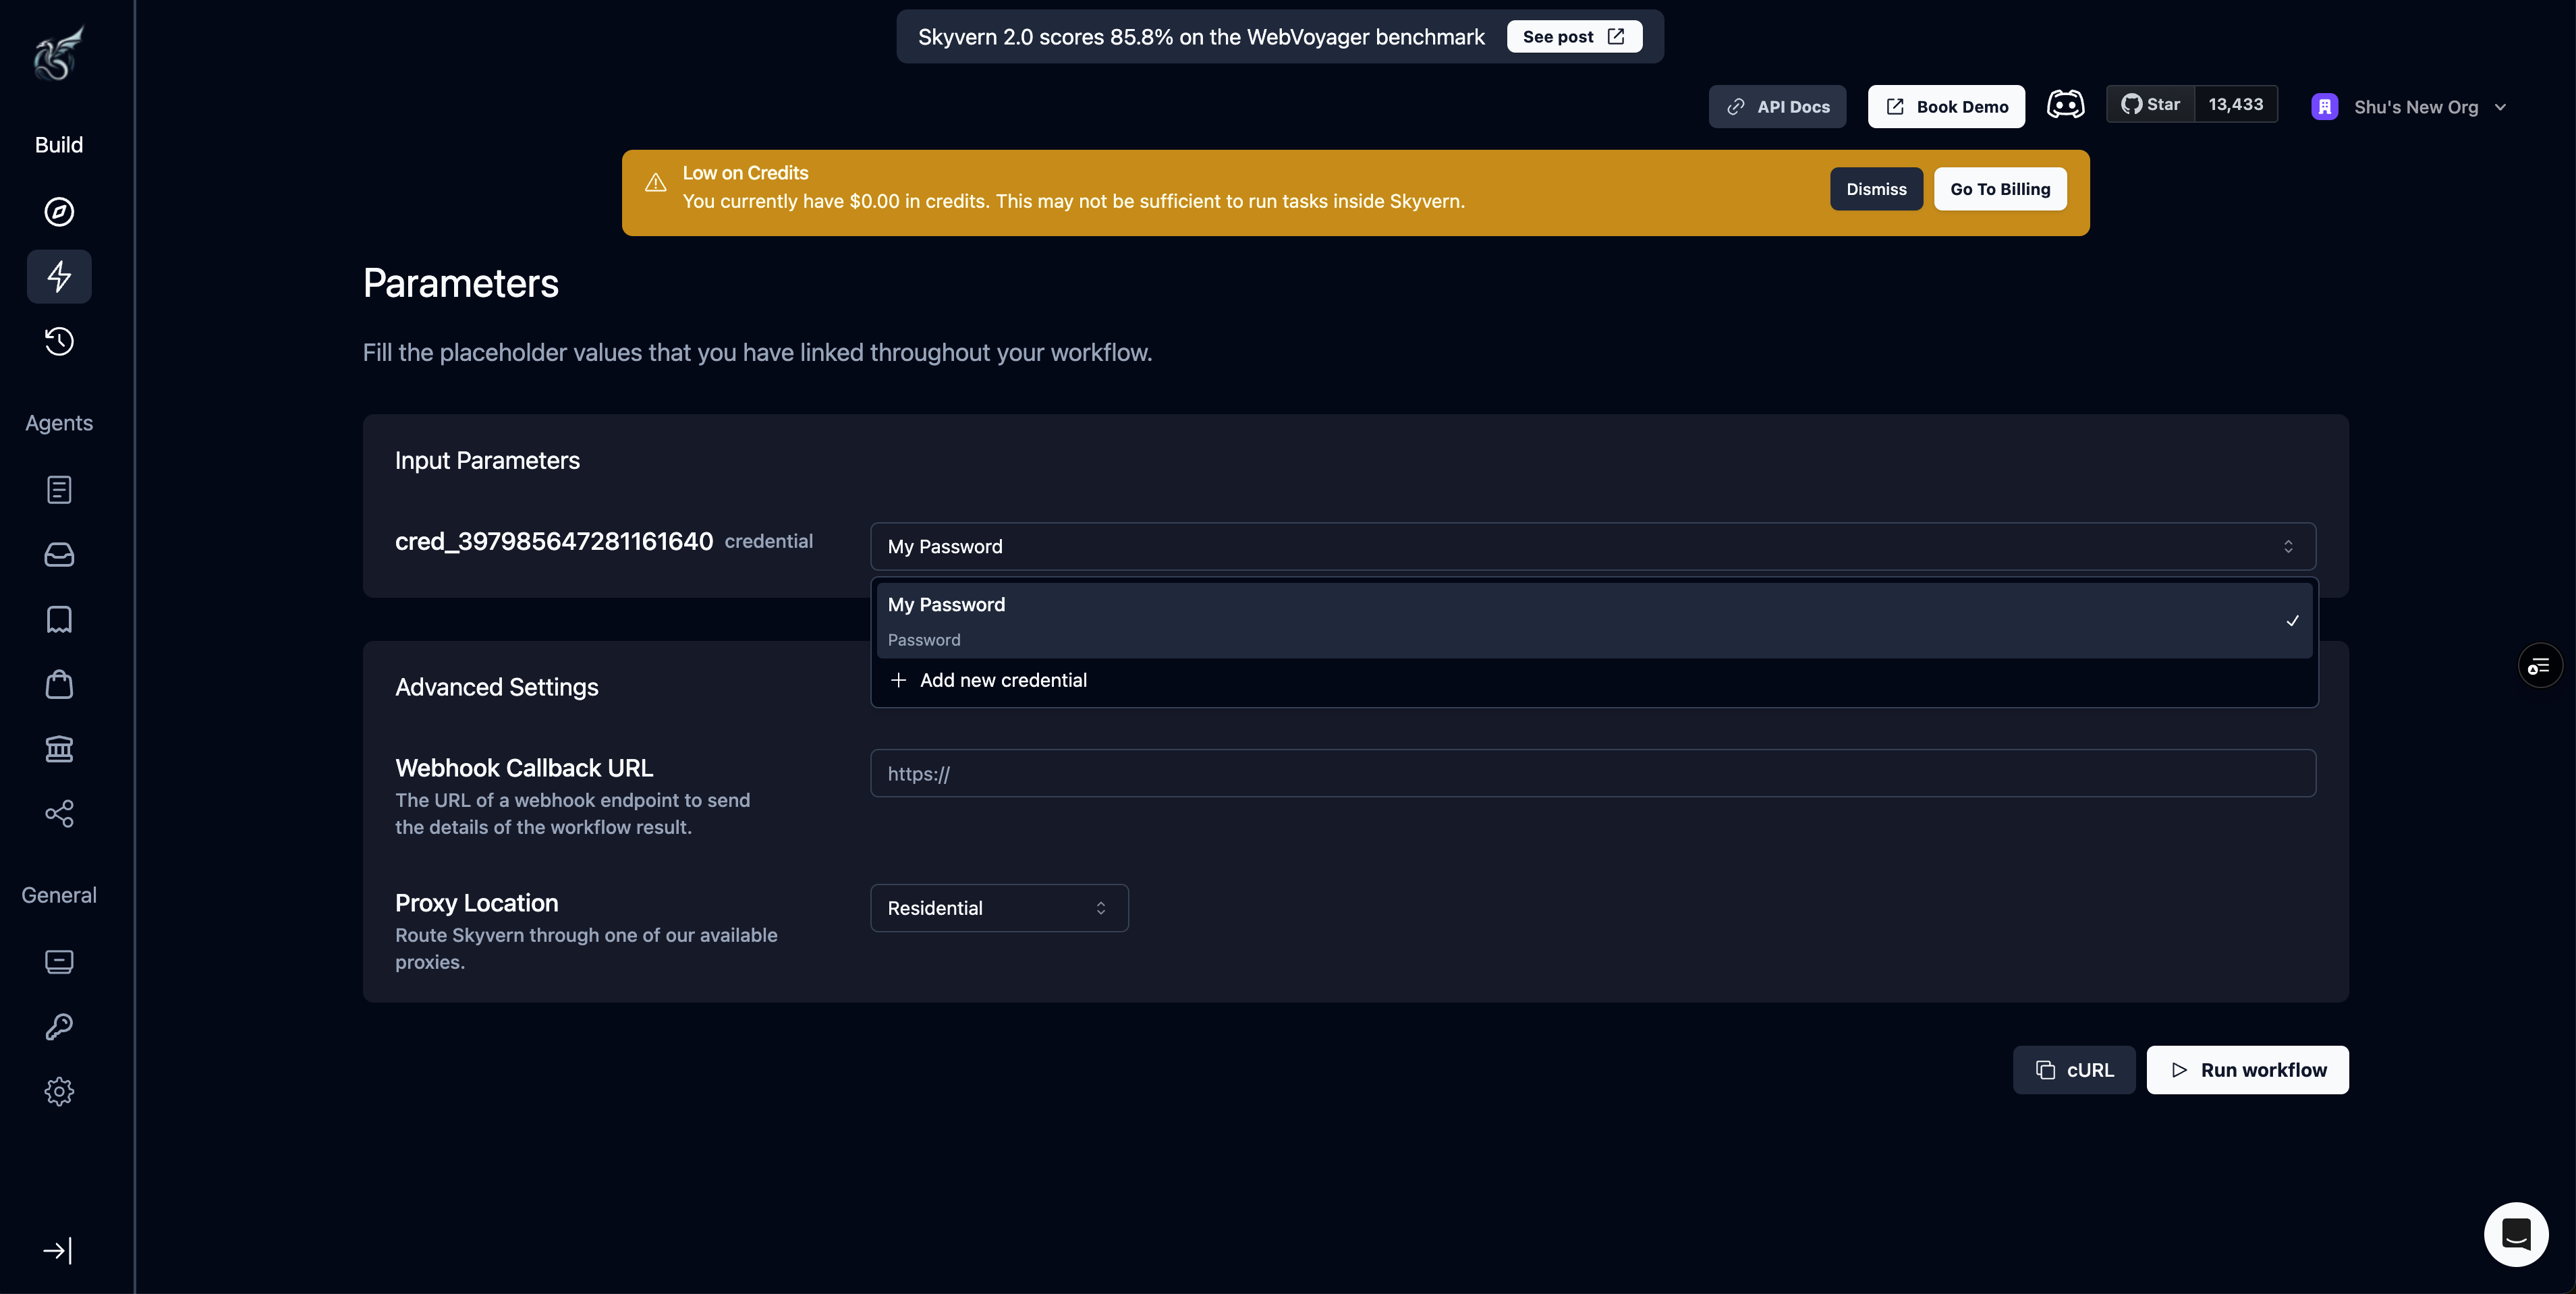
Task: Select the Discover compass icon in sidebar
Action: 58,211
